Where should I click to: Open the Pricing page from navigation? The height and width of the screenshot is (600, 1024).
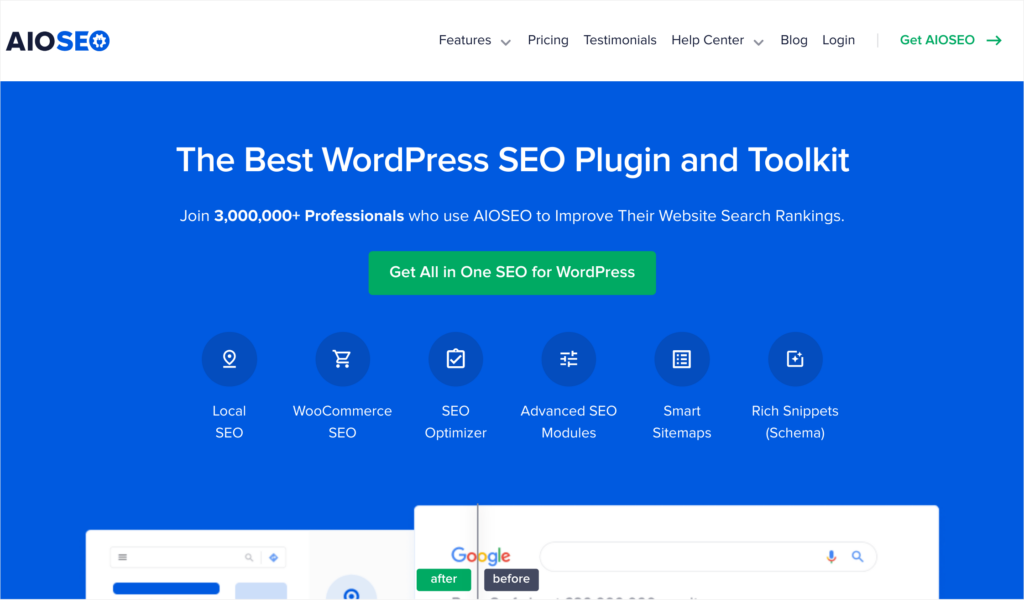(x=548, y=40)
